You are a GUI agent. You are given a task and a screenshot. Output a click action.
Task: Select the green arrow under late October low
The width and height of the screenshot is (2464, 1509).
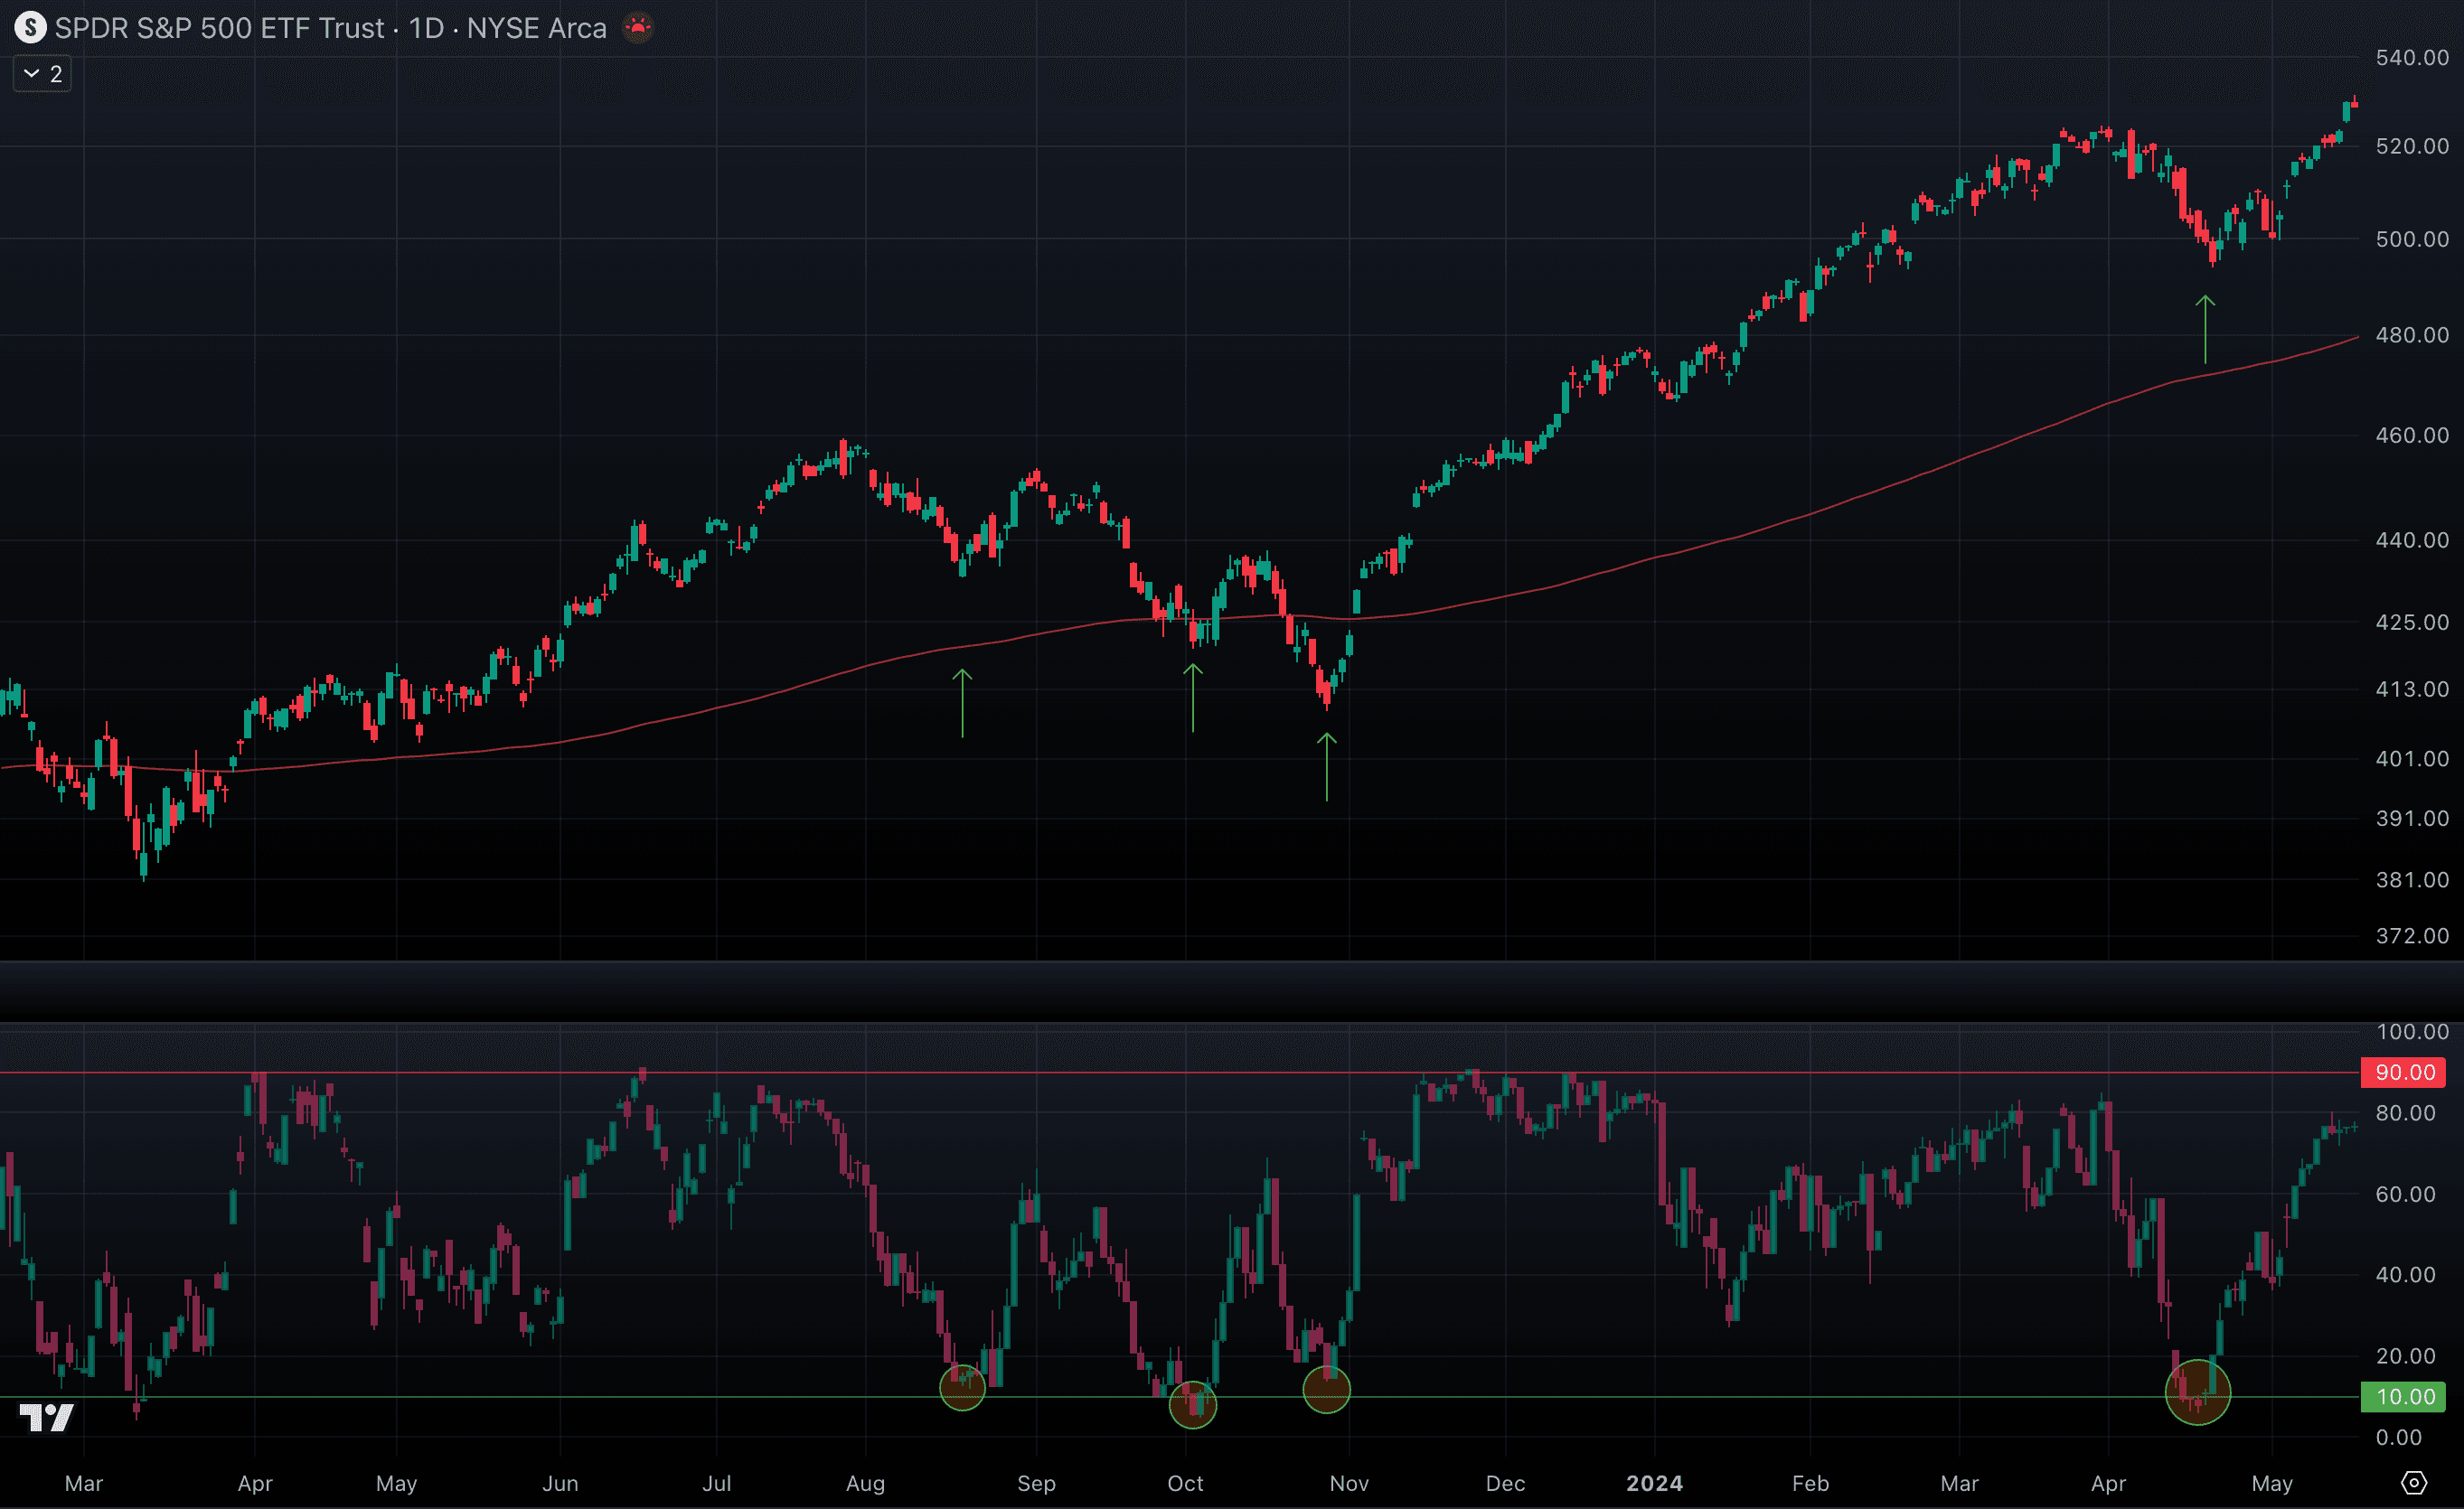(1327, 767)
